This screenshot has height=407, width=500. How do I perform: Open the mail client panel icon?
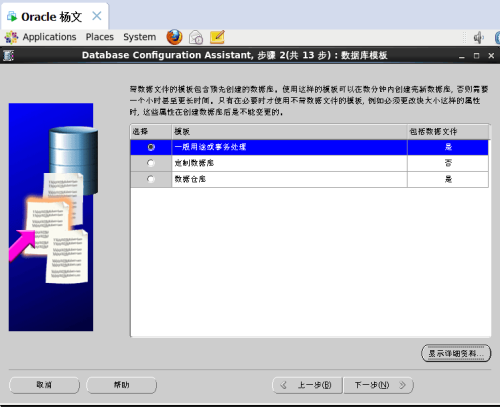[196, 37]
